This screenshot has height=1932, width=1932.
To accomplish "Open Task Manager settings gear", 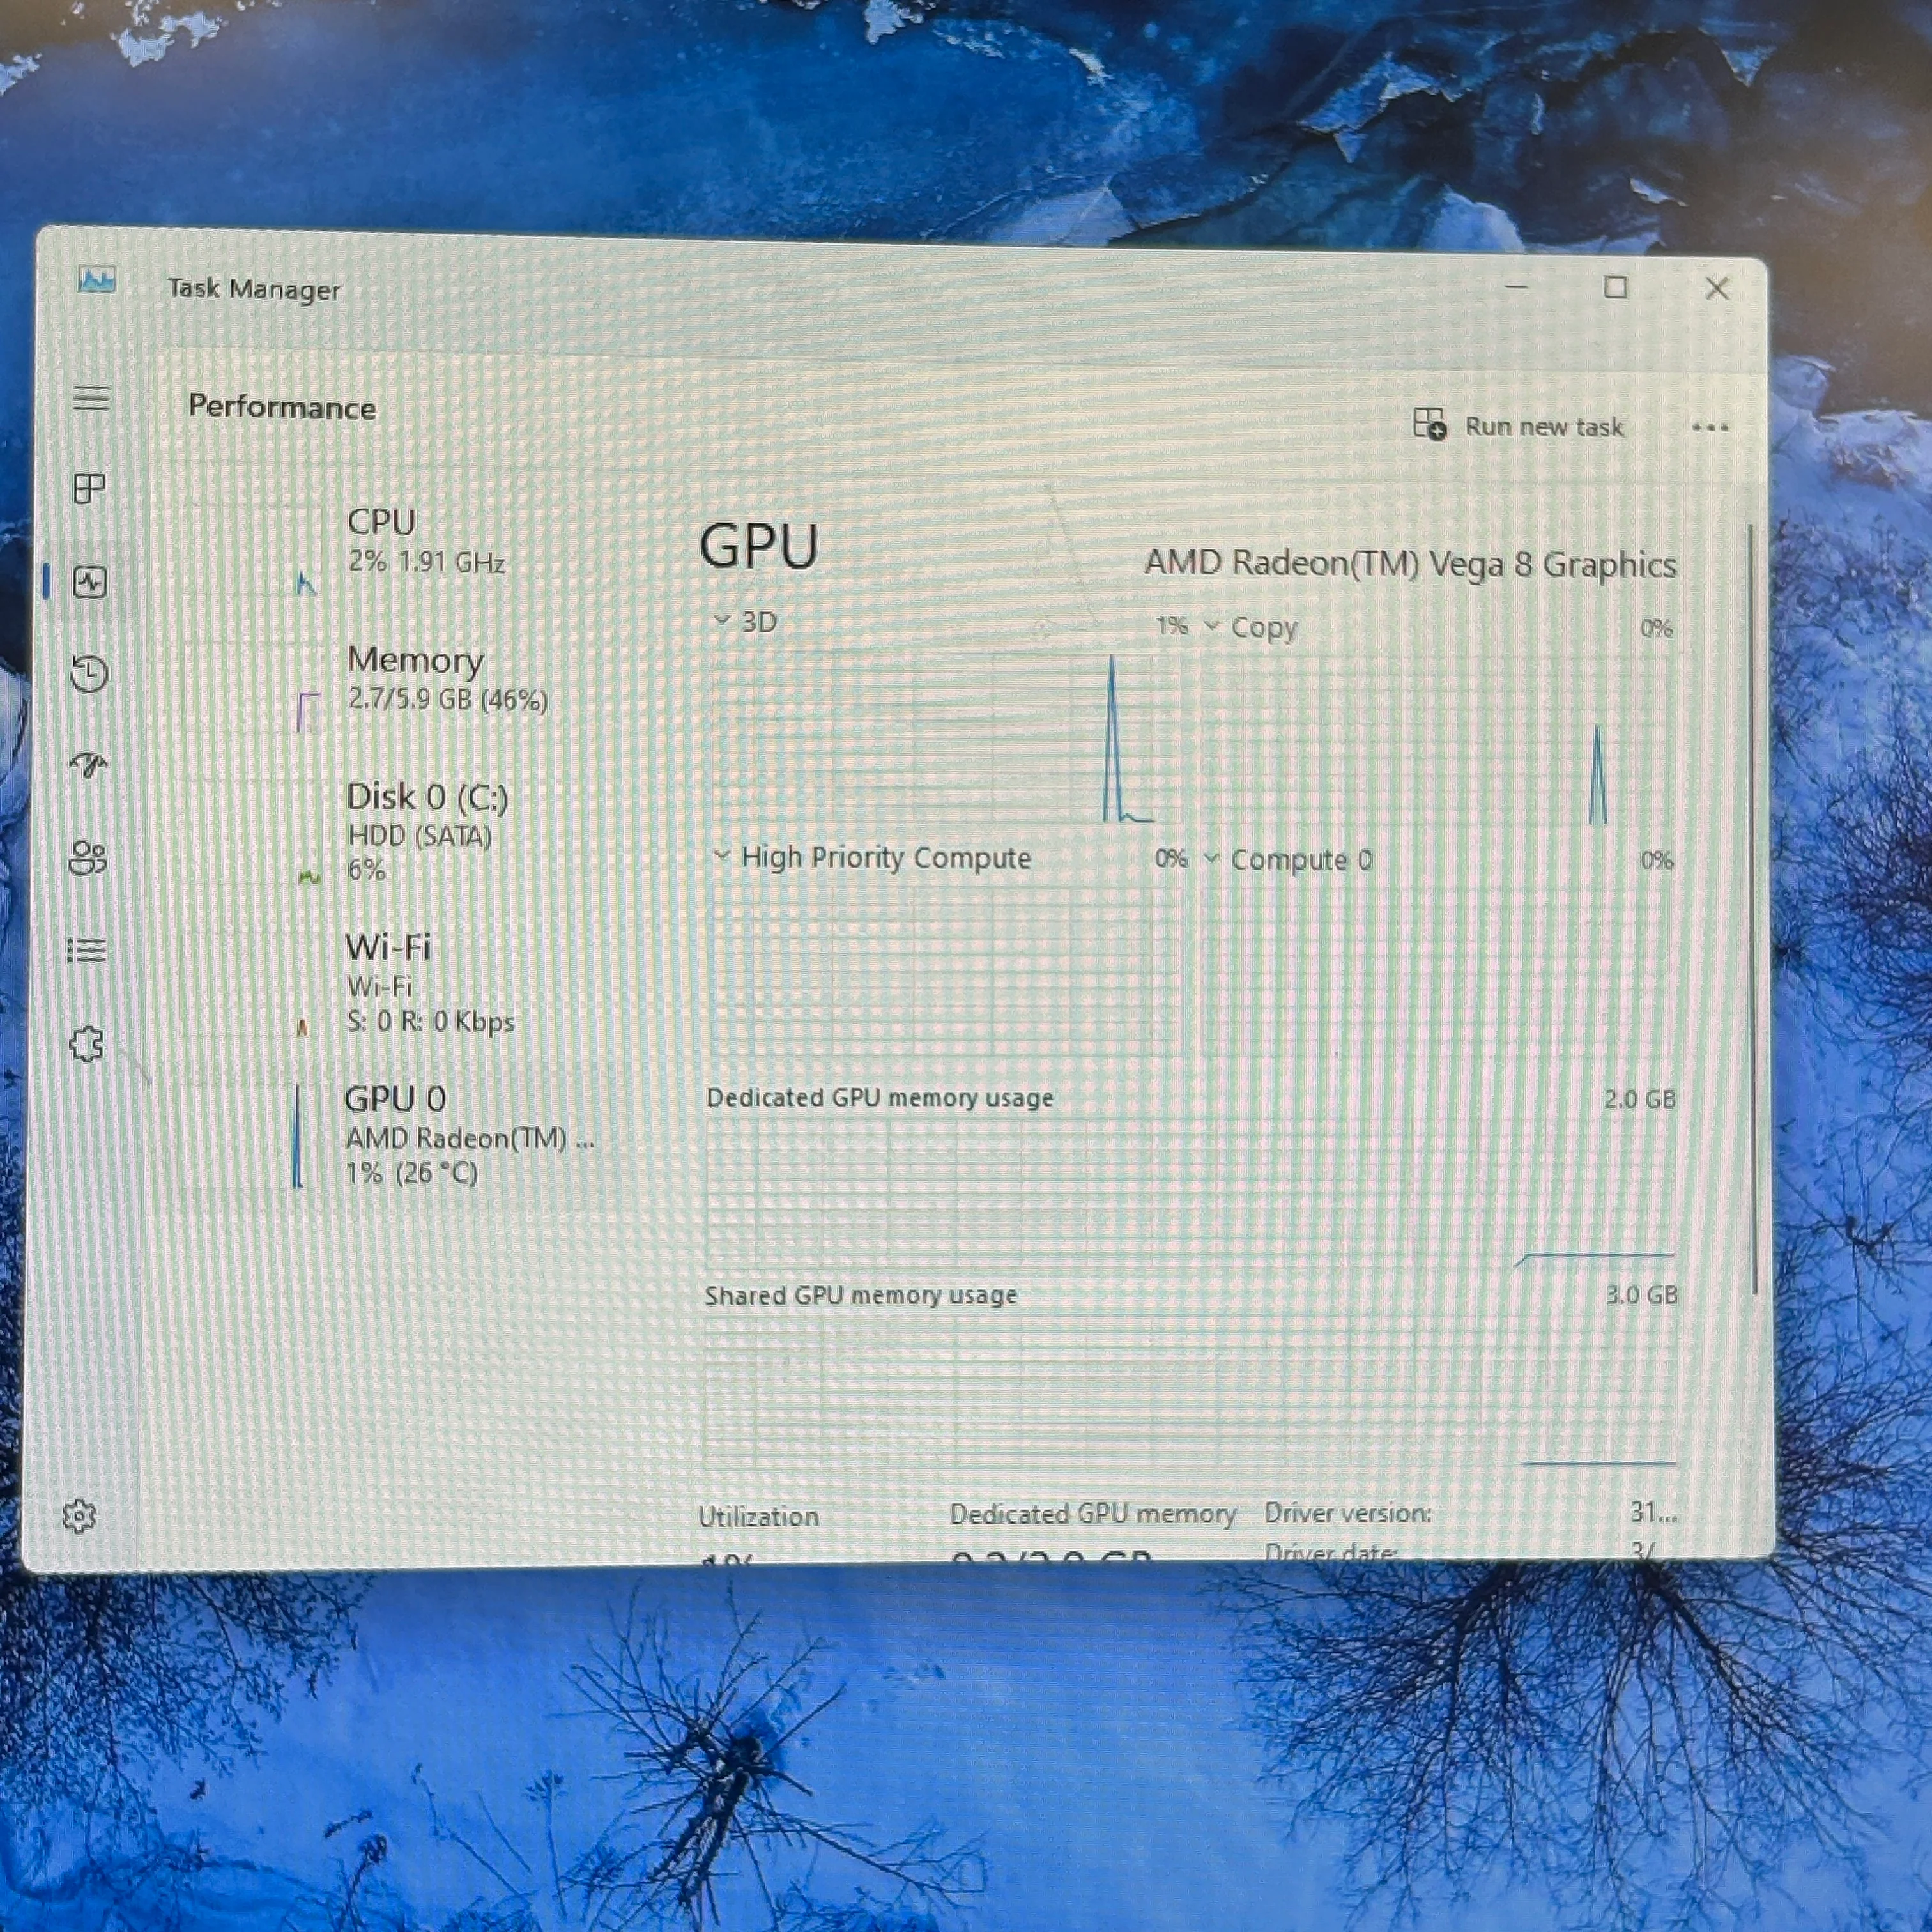I will pos(79,1516).
